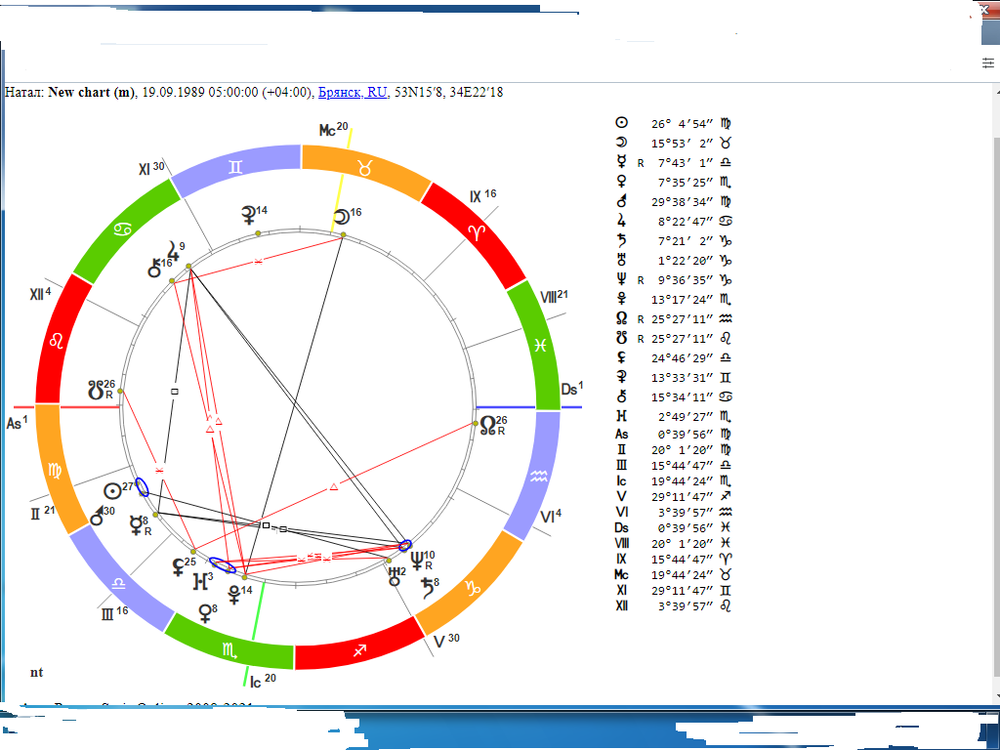Viewport: 1000px width, 750px height.
Task: Click the Sun position value "26° 4′54″"
Action: click(682, 124)
